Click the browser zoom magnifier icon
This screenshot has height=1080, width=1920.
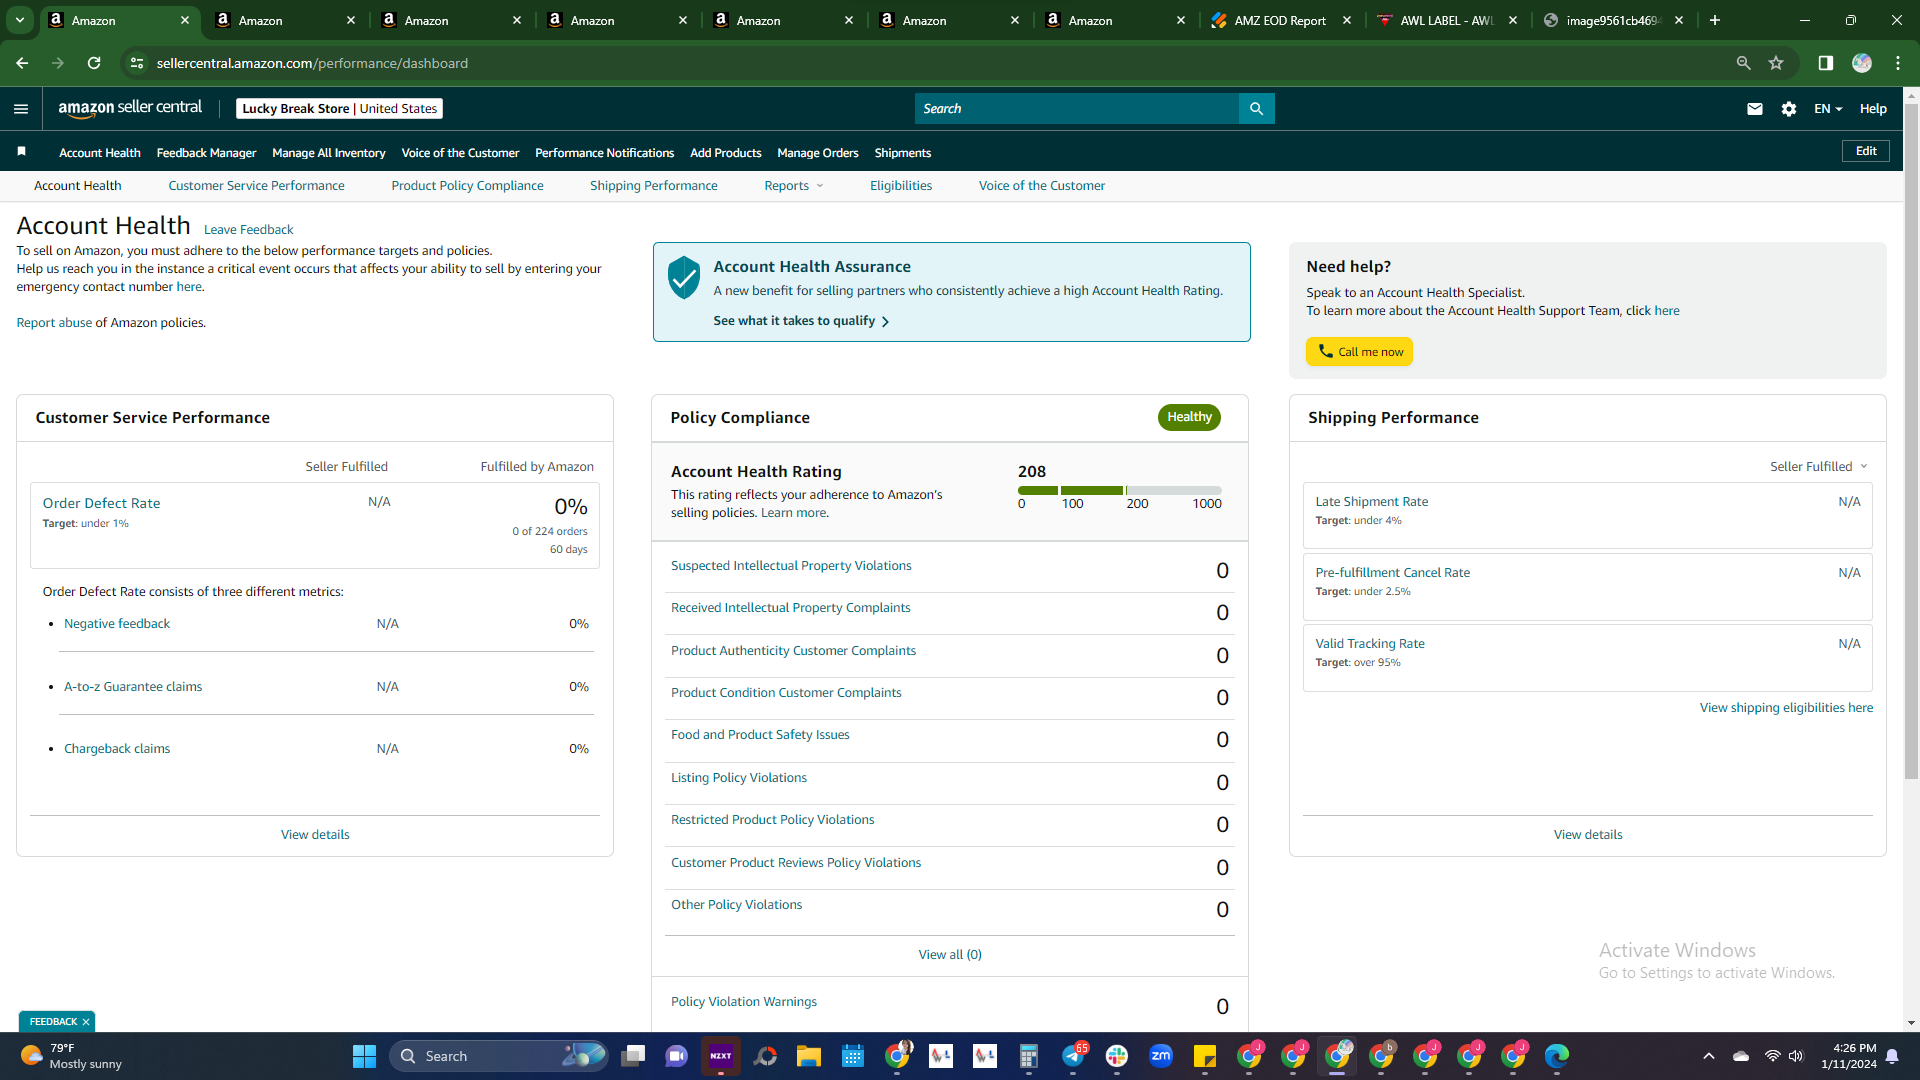(1743, 63)
